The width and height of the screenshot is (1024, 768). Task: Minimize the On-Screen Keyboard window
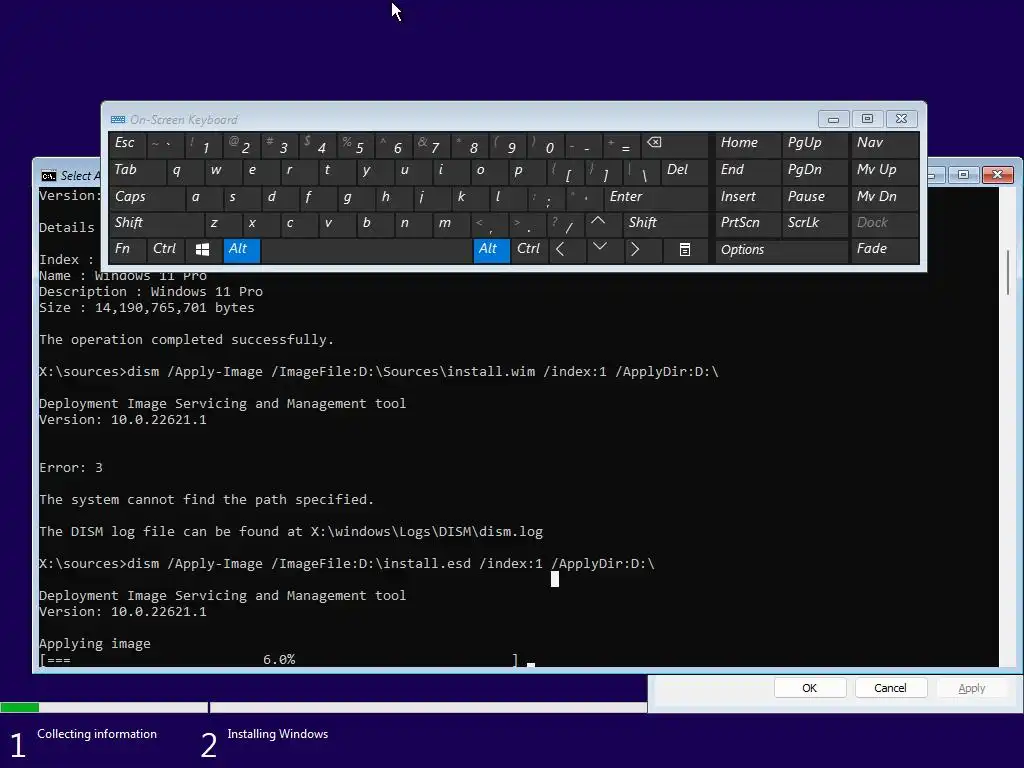833,119
